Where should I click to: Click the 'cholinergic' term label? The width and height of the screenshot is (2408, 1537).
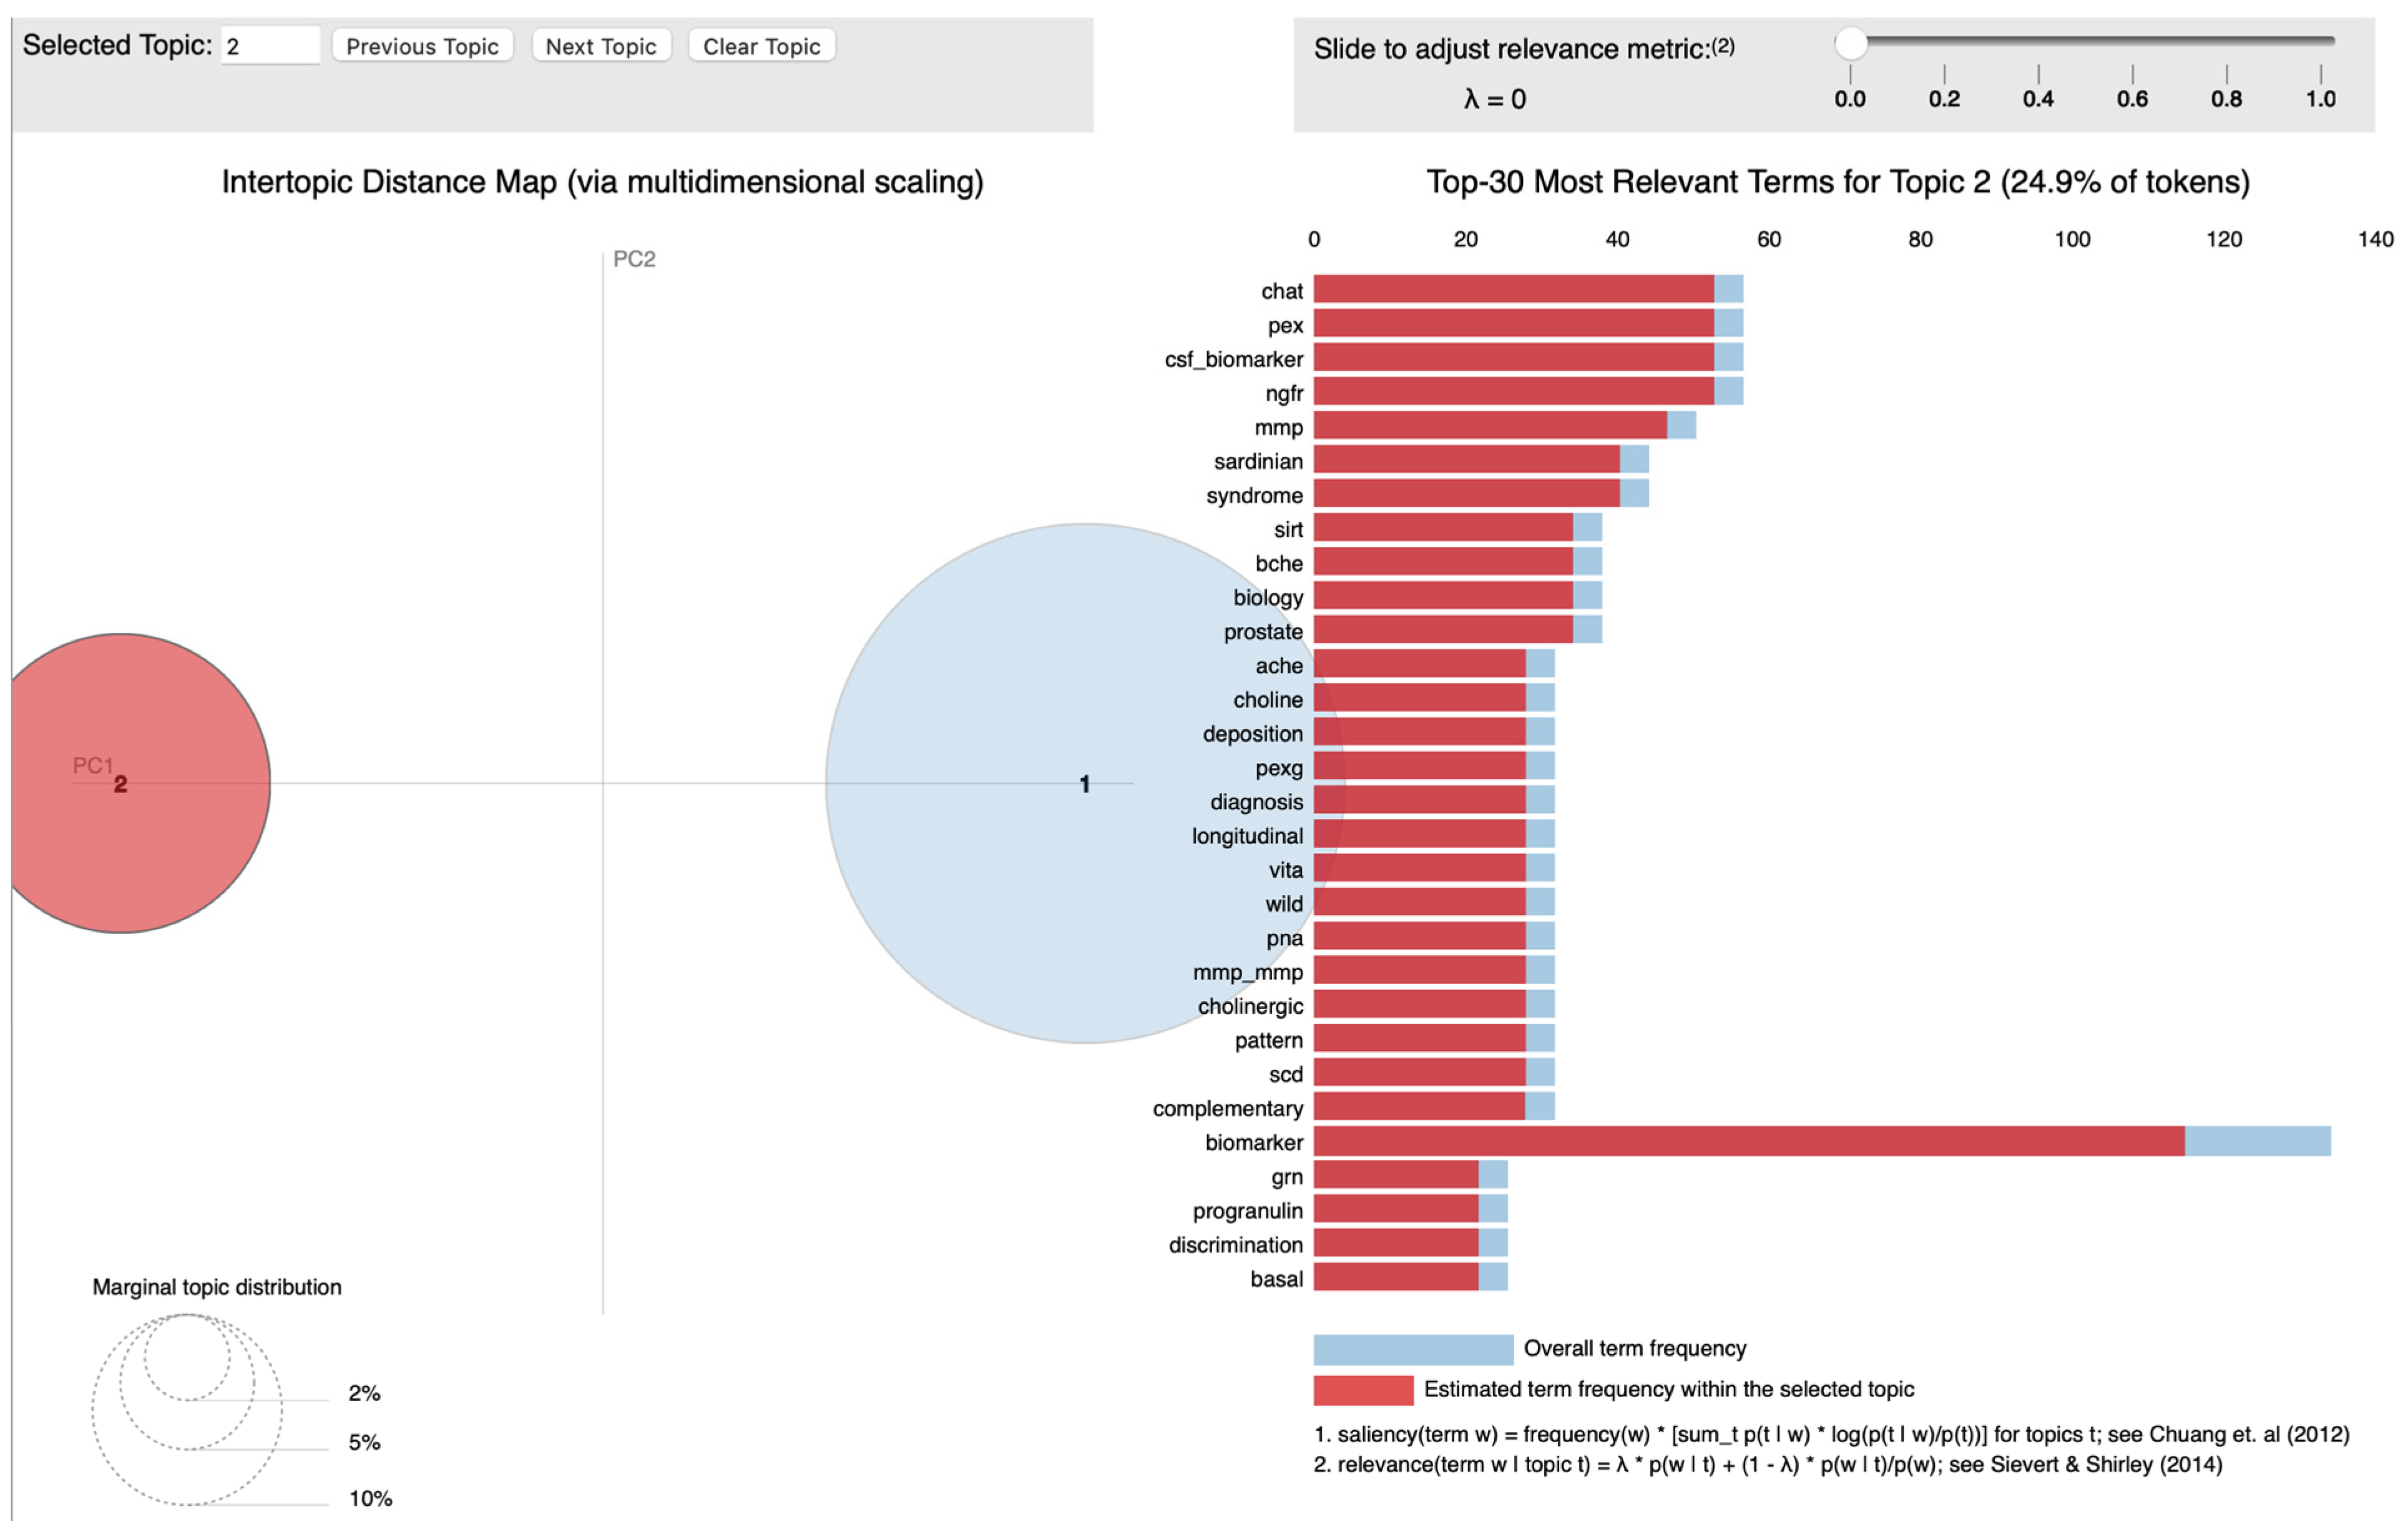[1250, 1006]
